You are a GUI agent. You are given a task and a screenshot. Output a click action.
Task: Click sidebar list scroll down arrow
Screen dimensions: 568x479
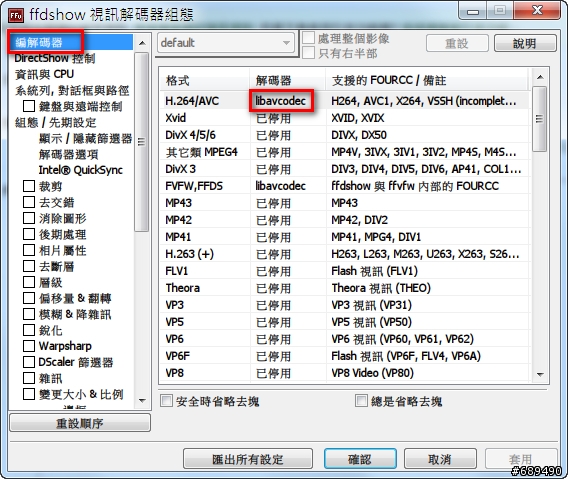(142, 401)
